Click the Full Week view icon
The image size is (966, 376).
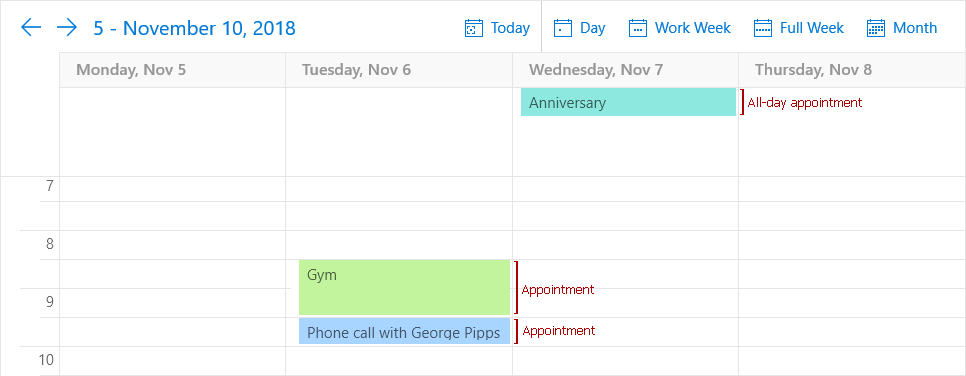tap(763, 28)
